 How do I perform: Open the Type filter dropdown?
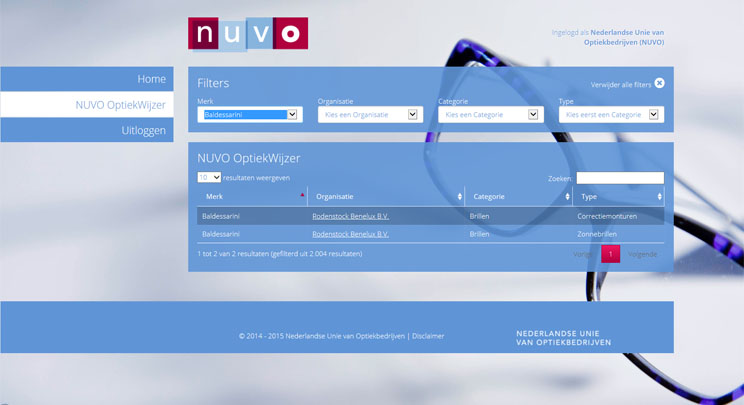click(610, 115)
